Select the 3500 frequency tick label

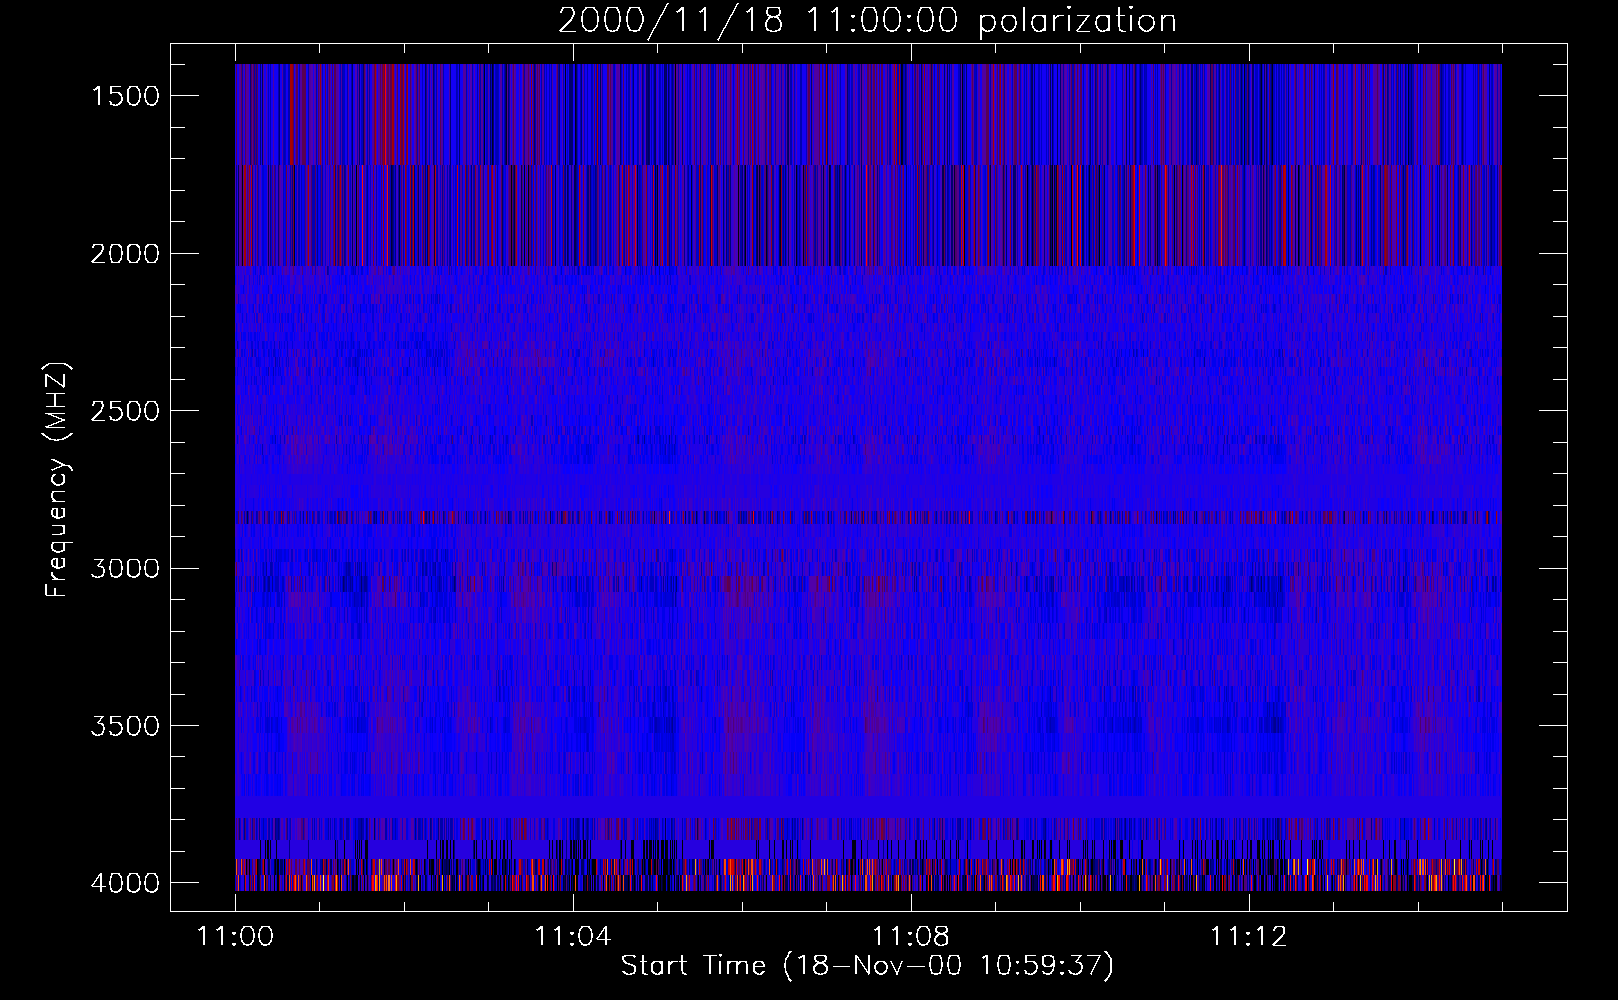pyautogui.click(x=125, y=726)
